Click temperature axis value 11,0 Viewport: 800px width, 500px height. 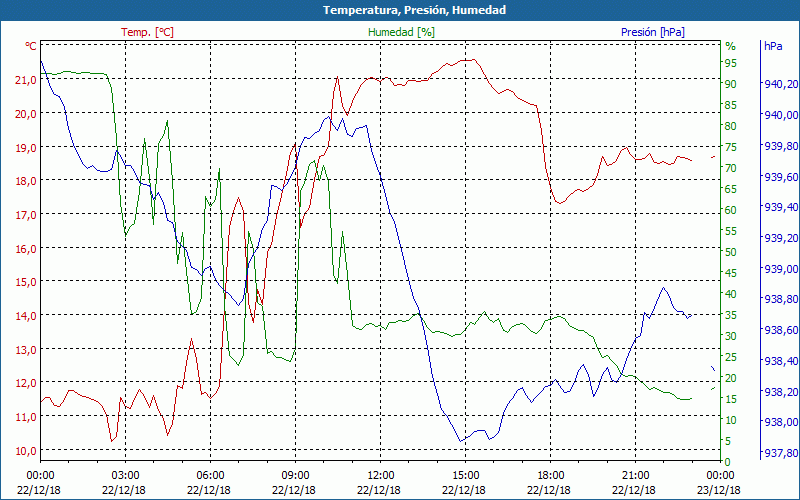pos(26,417)
